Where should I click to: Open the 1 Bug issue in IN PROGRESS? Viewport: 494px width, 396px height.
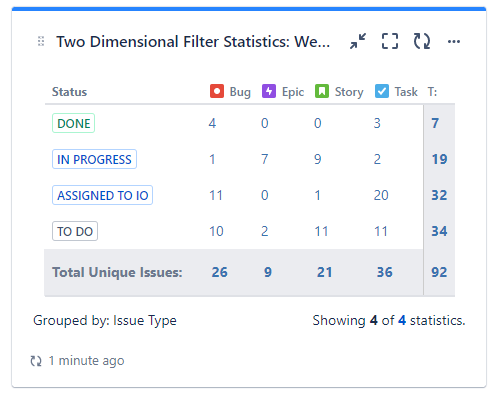tap(212, 159)
